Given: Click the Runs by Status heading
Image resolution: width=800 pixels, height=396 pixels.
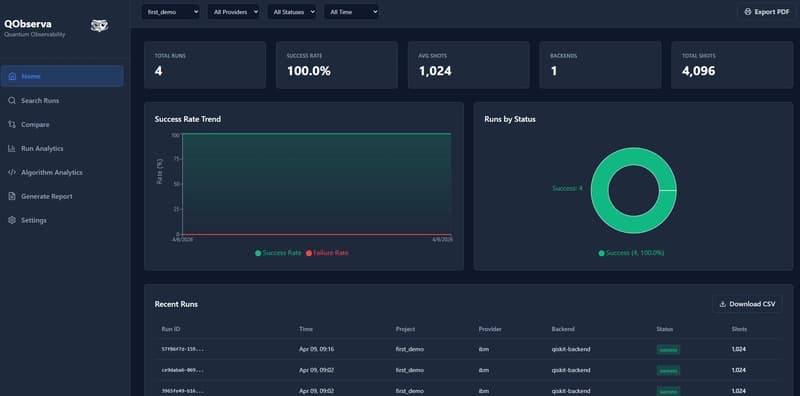Looking at the screenshot, I should (x=510, y=119).
